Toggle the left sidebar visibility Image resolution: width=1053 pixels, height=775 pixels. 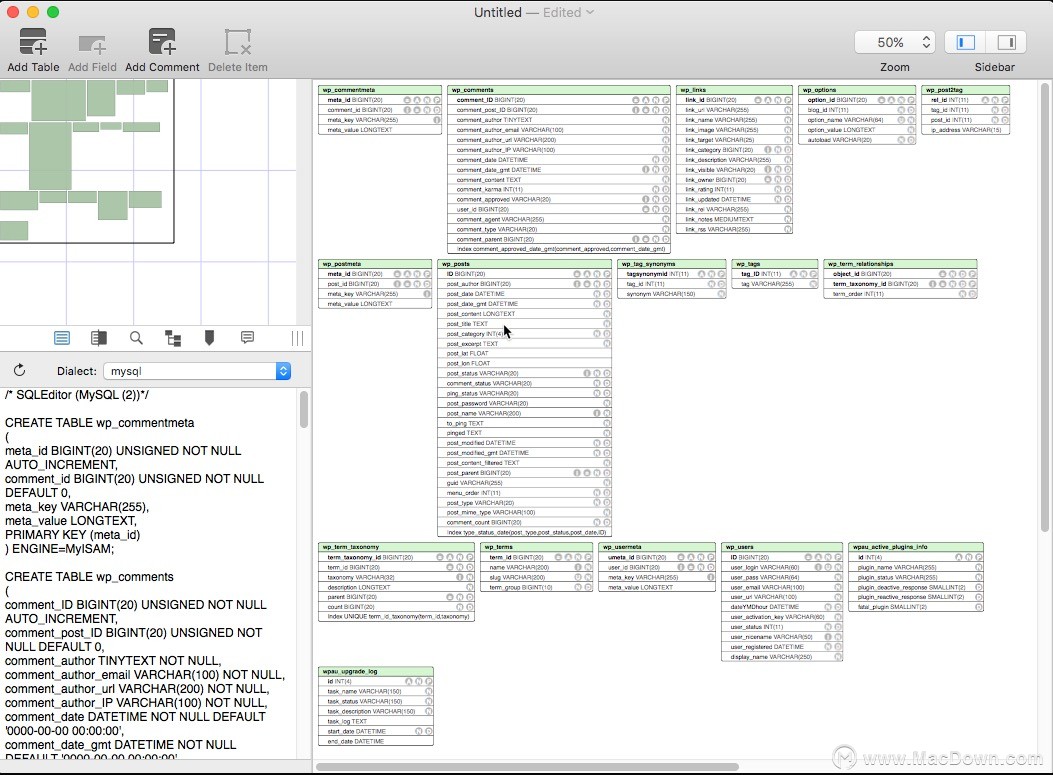(x=966, y=42)
